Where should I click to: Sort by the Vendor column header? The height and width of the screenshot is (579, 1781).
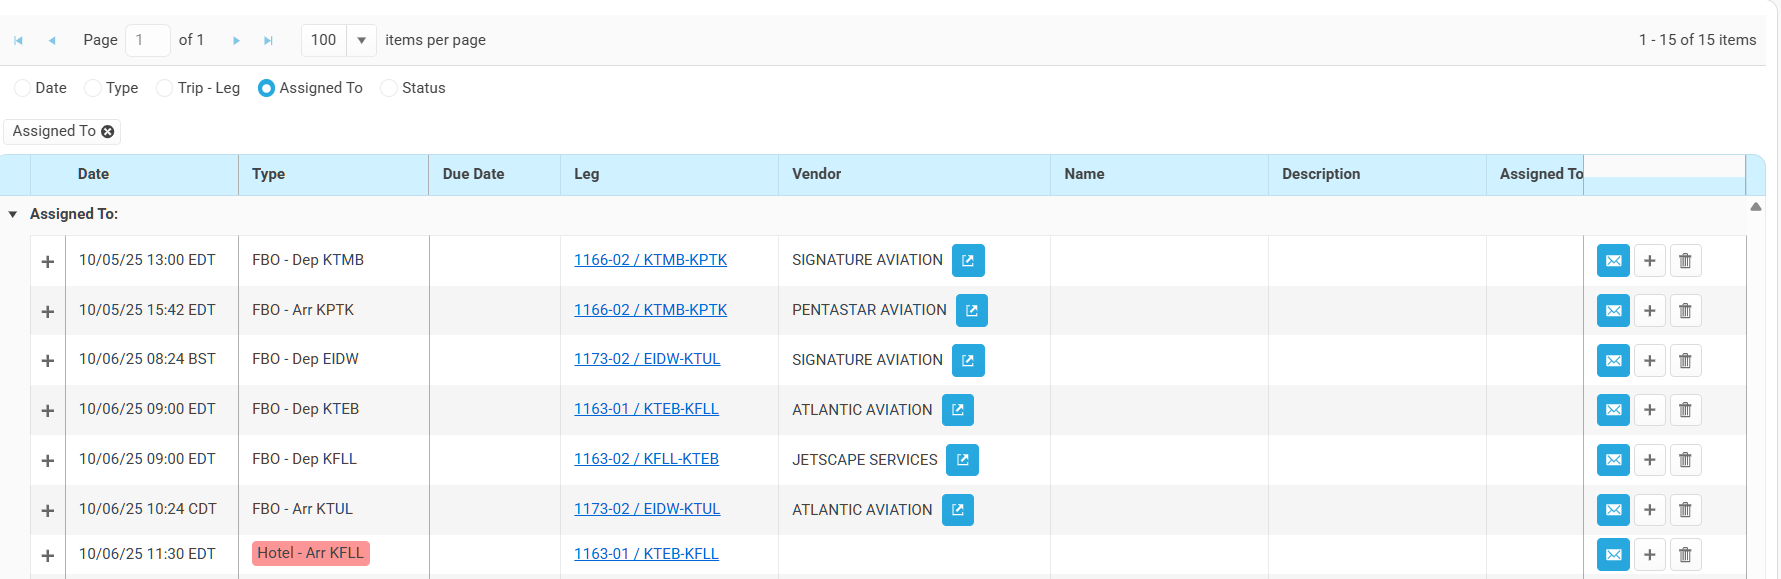[816, 174]
